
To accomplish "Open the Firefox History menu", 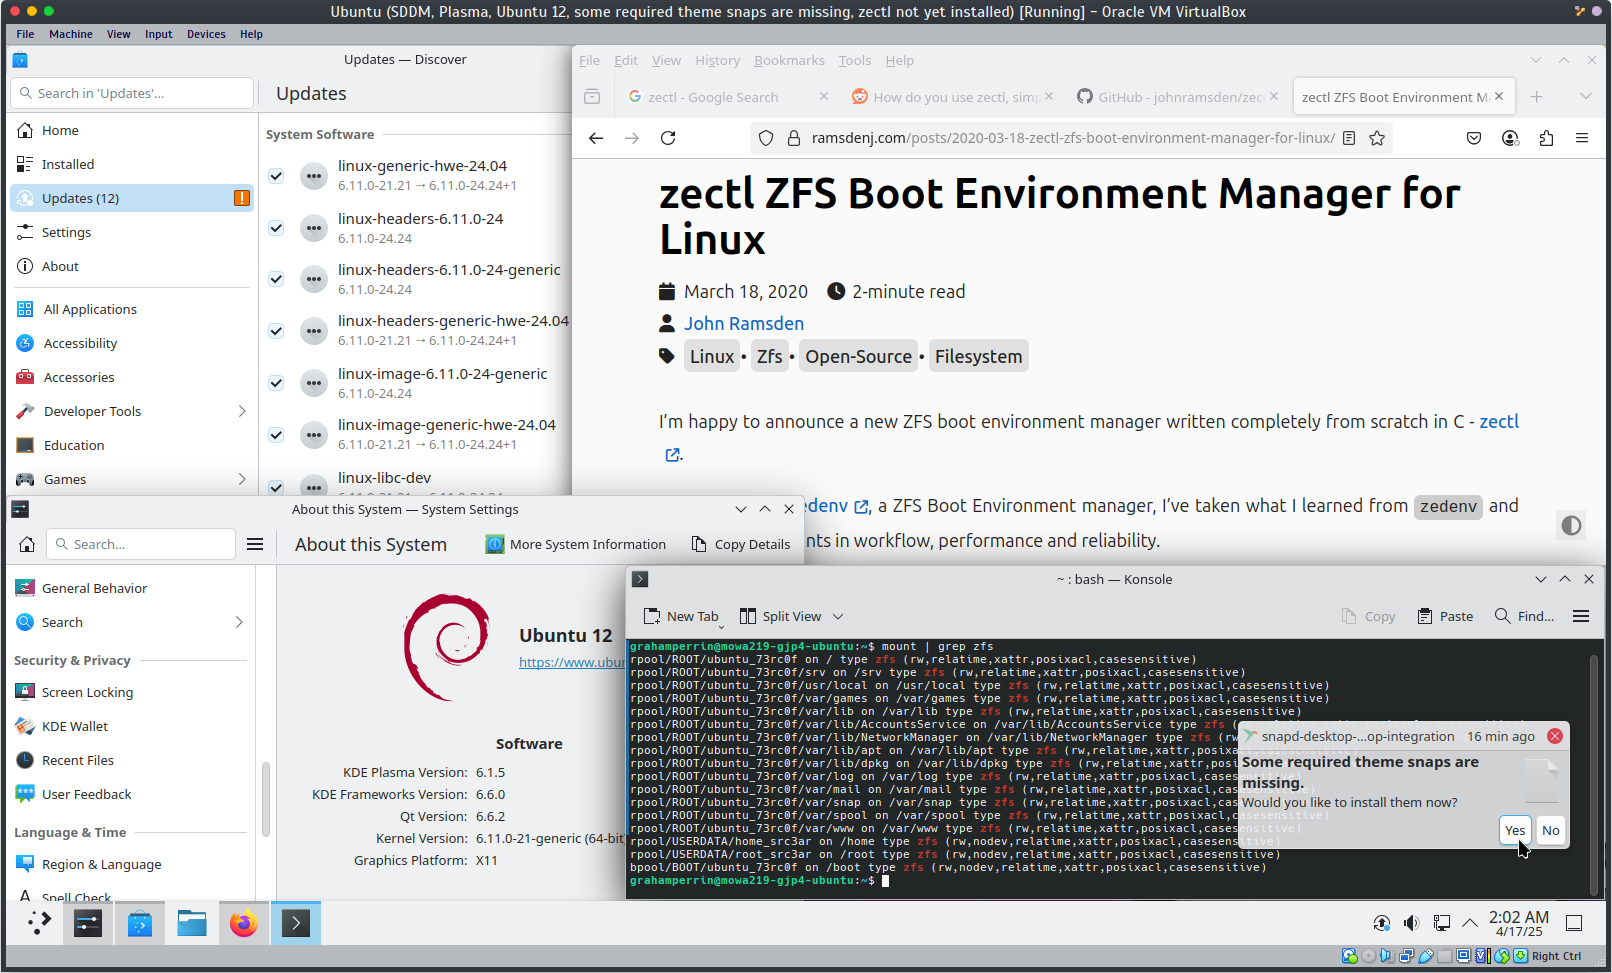I will (x=717, y=60).
